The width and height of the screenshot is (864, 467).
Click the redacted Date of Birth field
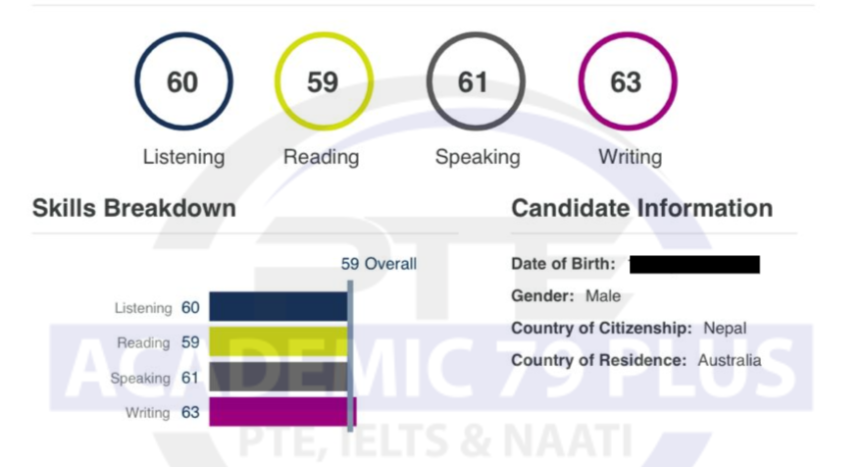point(694,264)
